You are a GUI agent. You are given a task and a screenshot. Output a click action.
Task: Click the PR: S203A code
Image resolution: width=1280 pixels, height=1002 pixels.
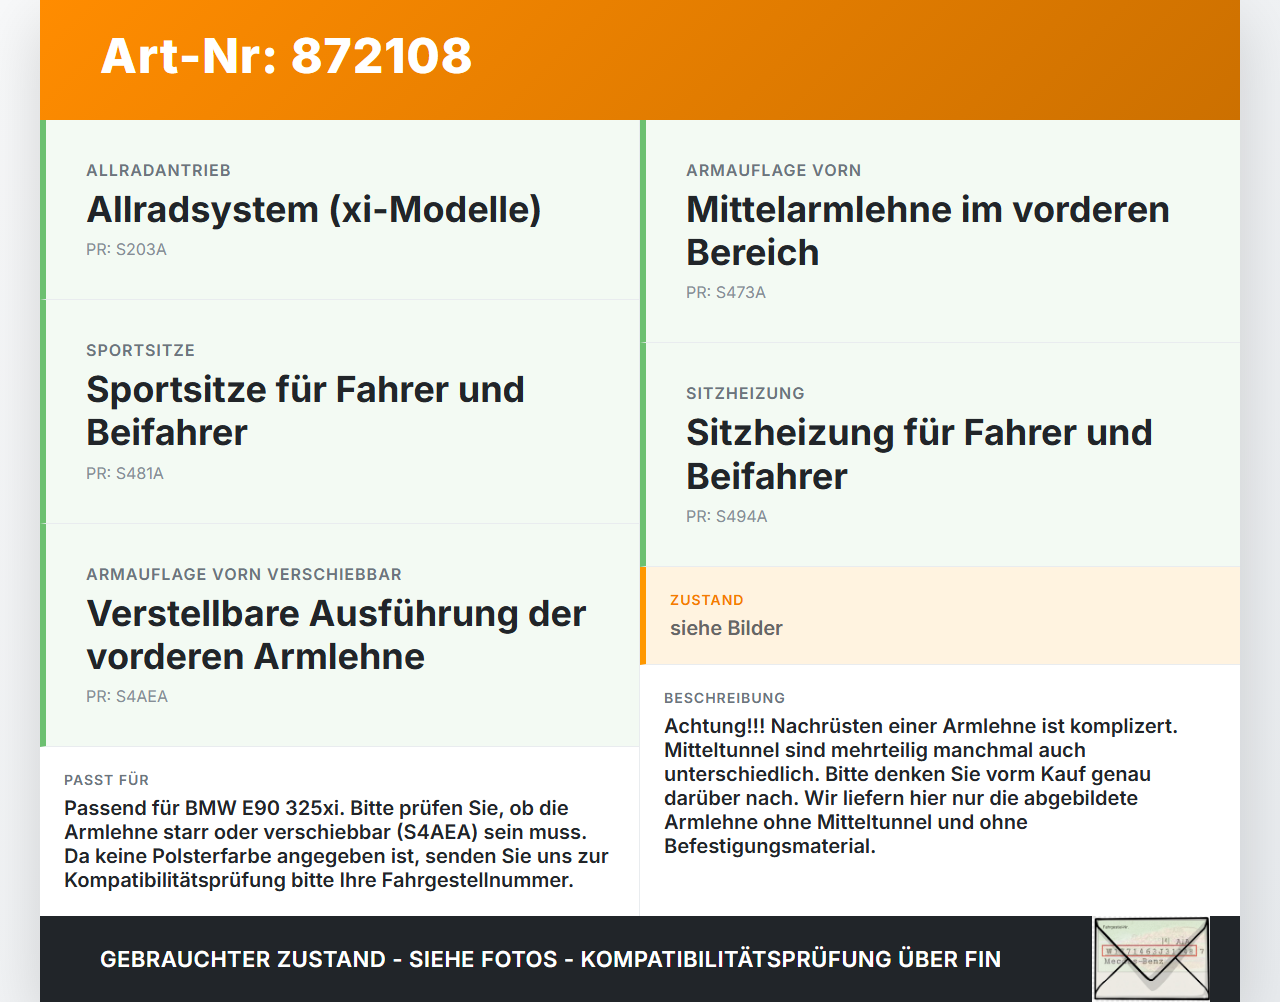click(x=126, y=250)
